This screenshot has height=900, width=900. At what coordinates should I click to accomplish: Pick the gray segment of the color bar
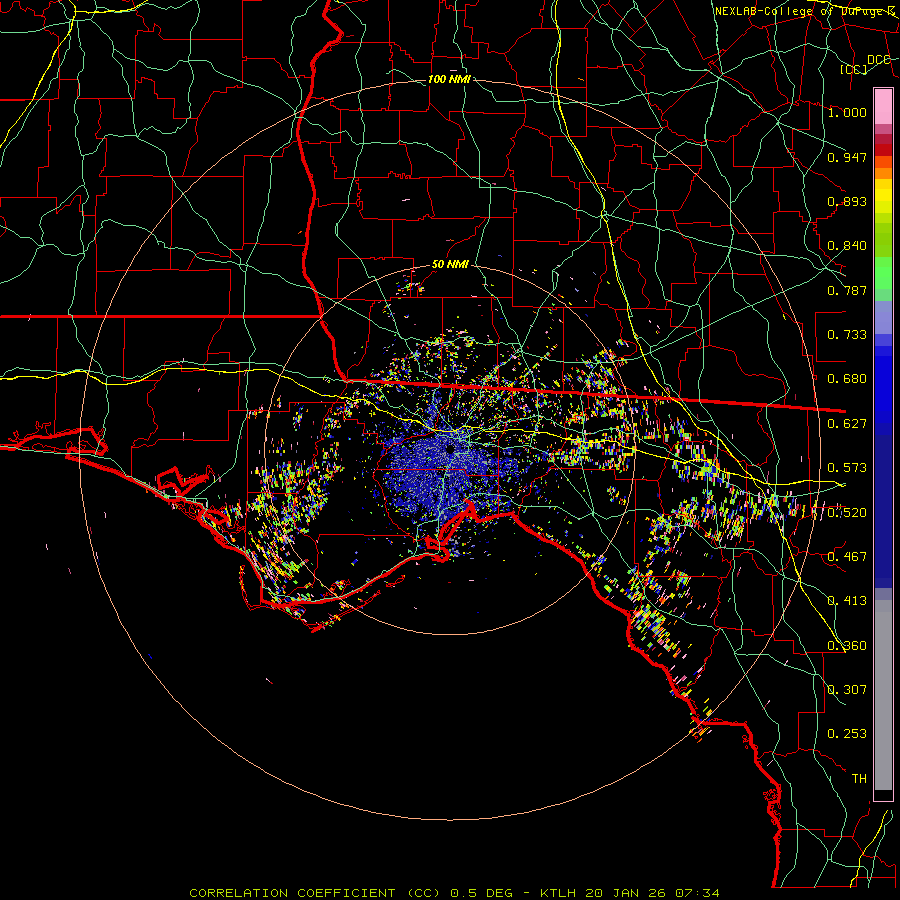coord(883,695)
